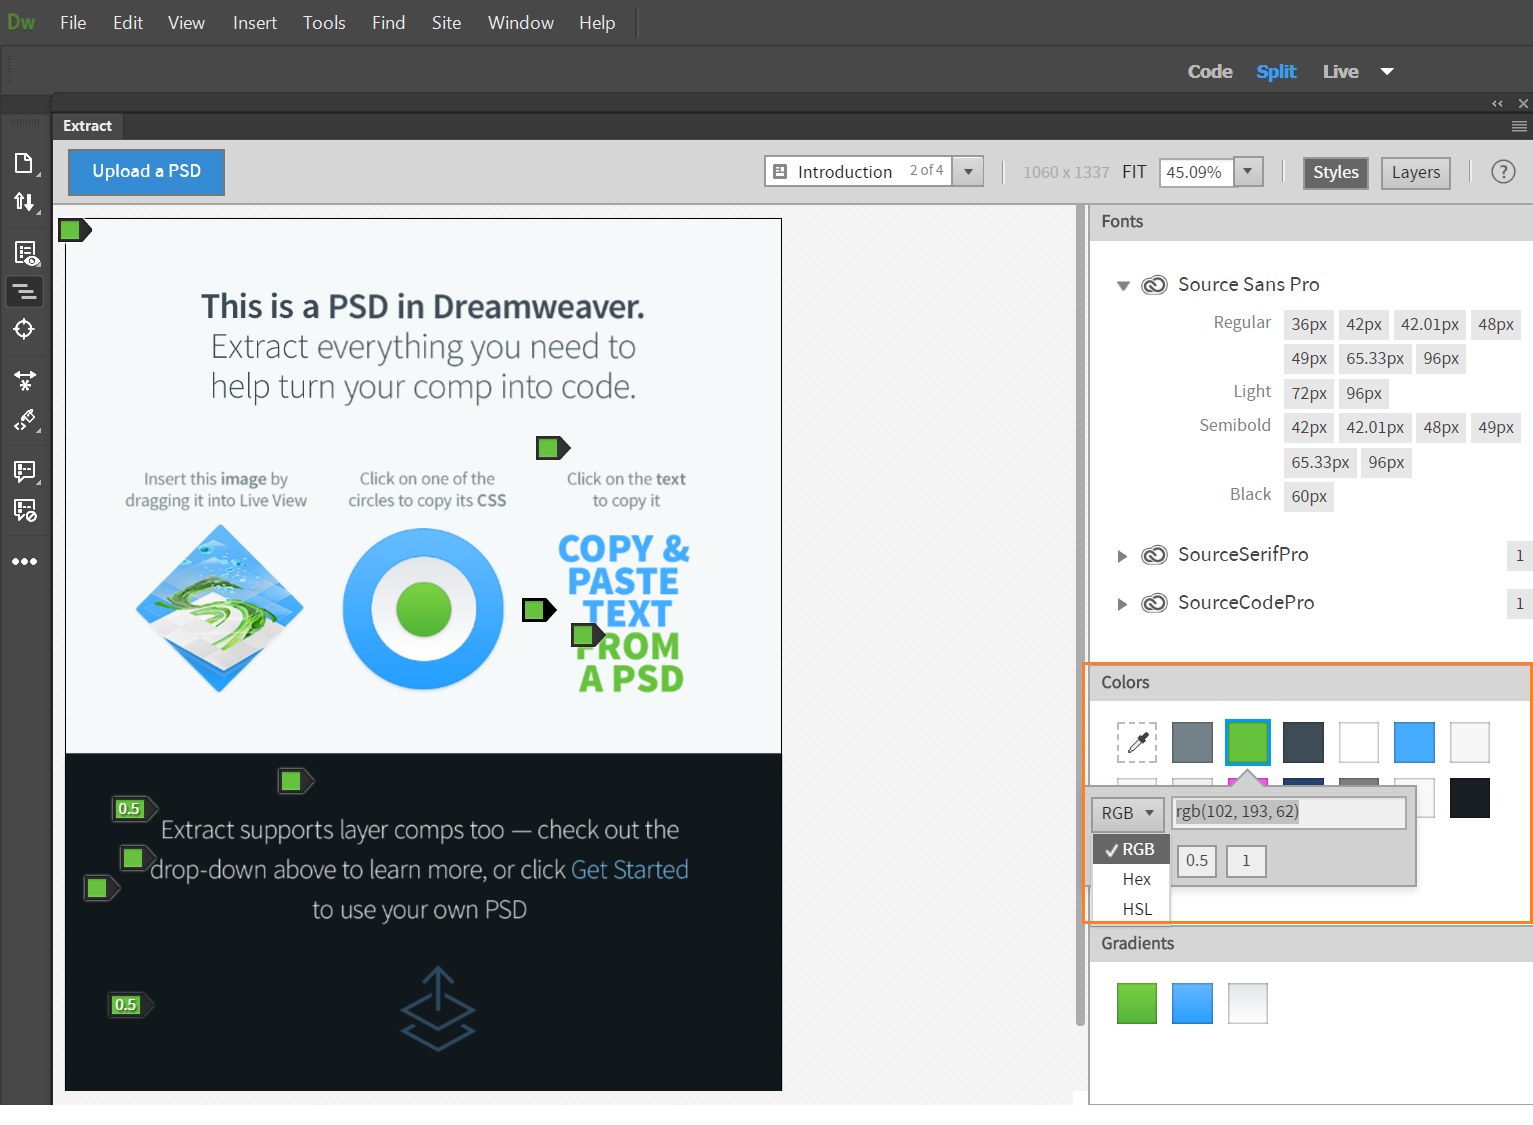Open the zoom percentage dropdown arrow
Viewport: 1533px width, 1125px height.
point(1248,171)
